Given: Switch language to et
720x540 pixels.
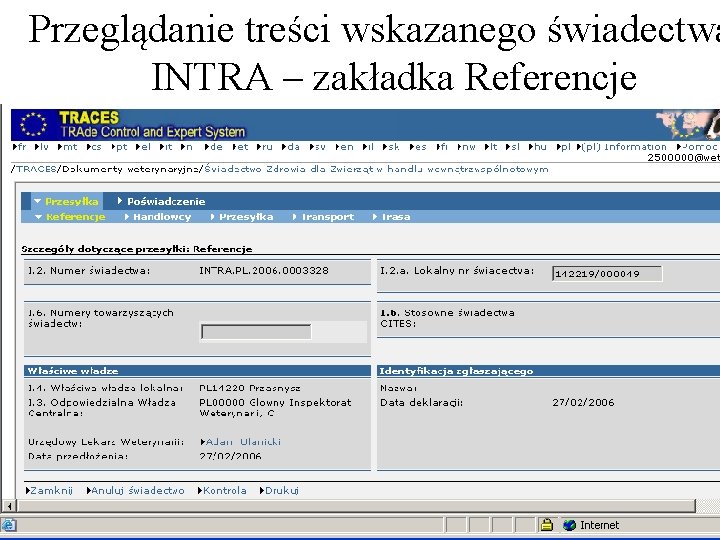Looking at the screenshot, I should tap(240, 147).
